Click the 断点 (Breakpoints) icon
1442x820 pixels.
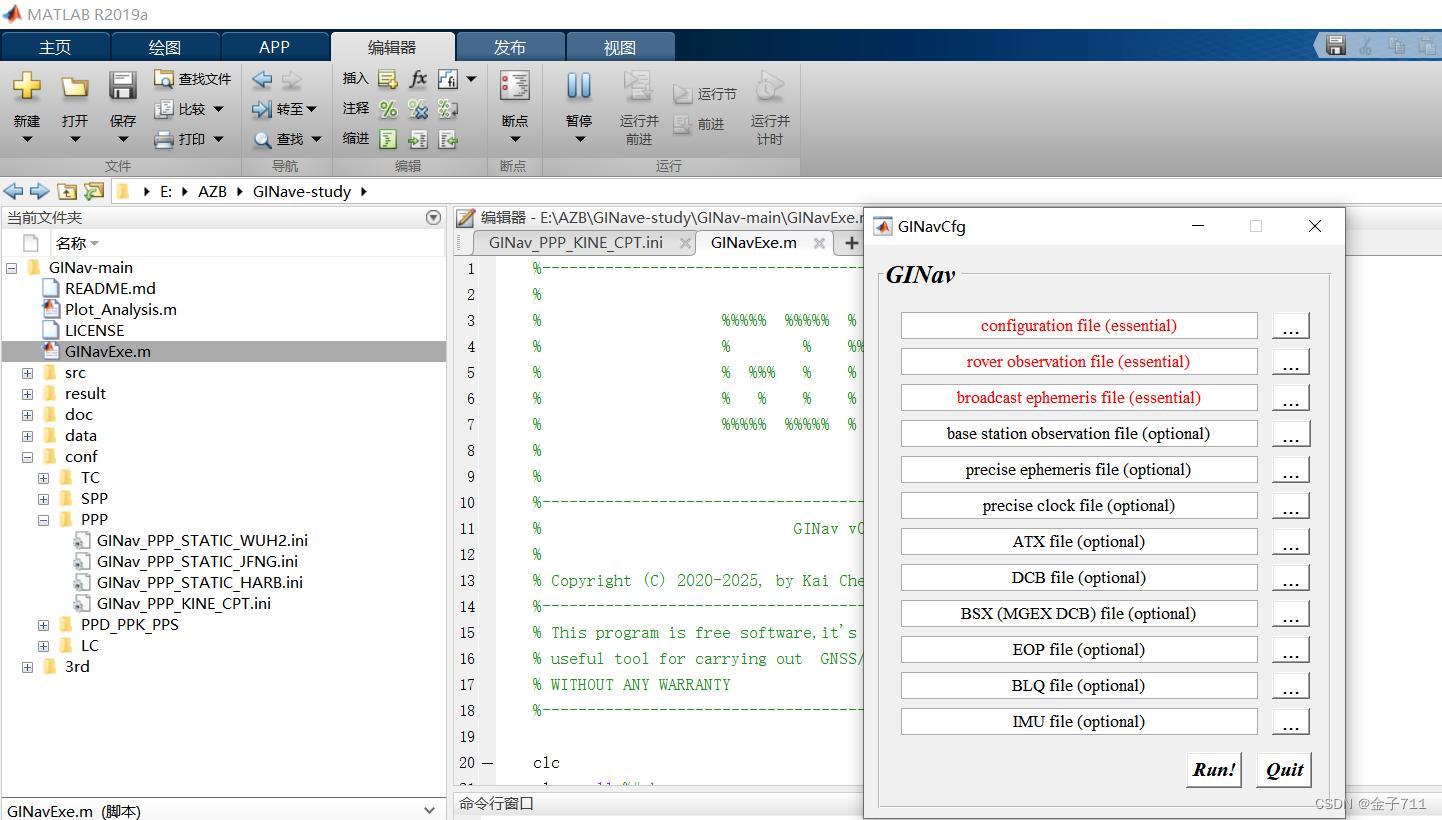click(x=515, y=86)
